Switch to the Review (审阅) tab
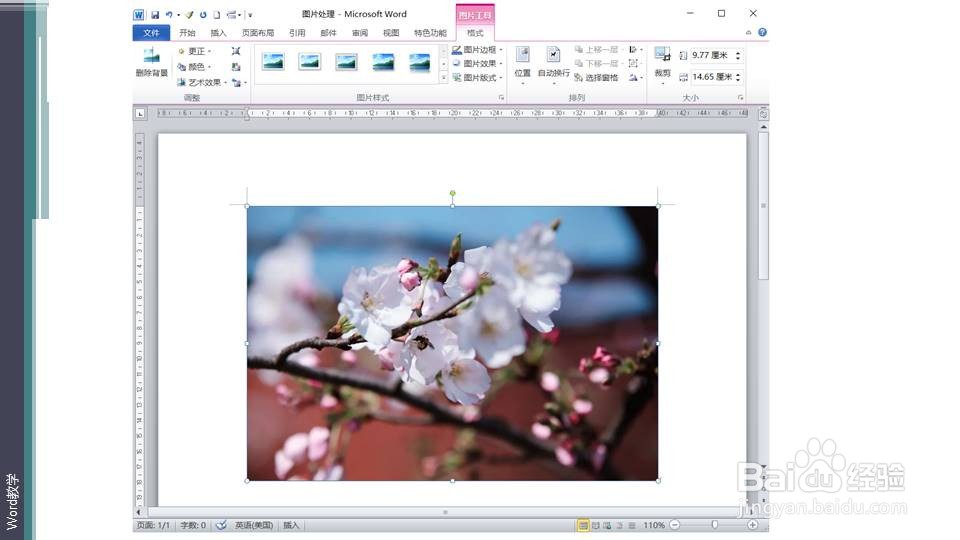This screenshot has width=960, height=540. pos(359,32)
